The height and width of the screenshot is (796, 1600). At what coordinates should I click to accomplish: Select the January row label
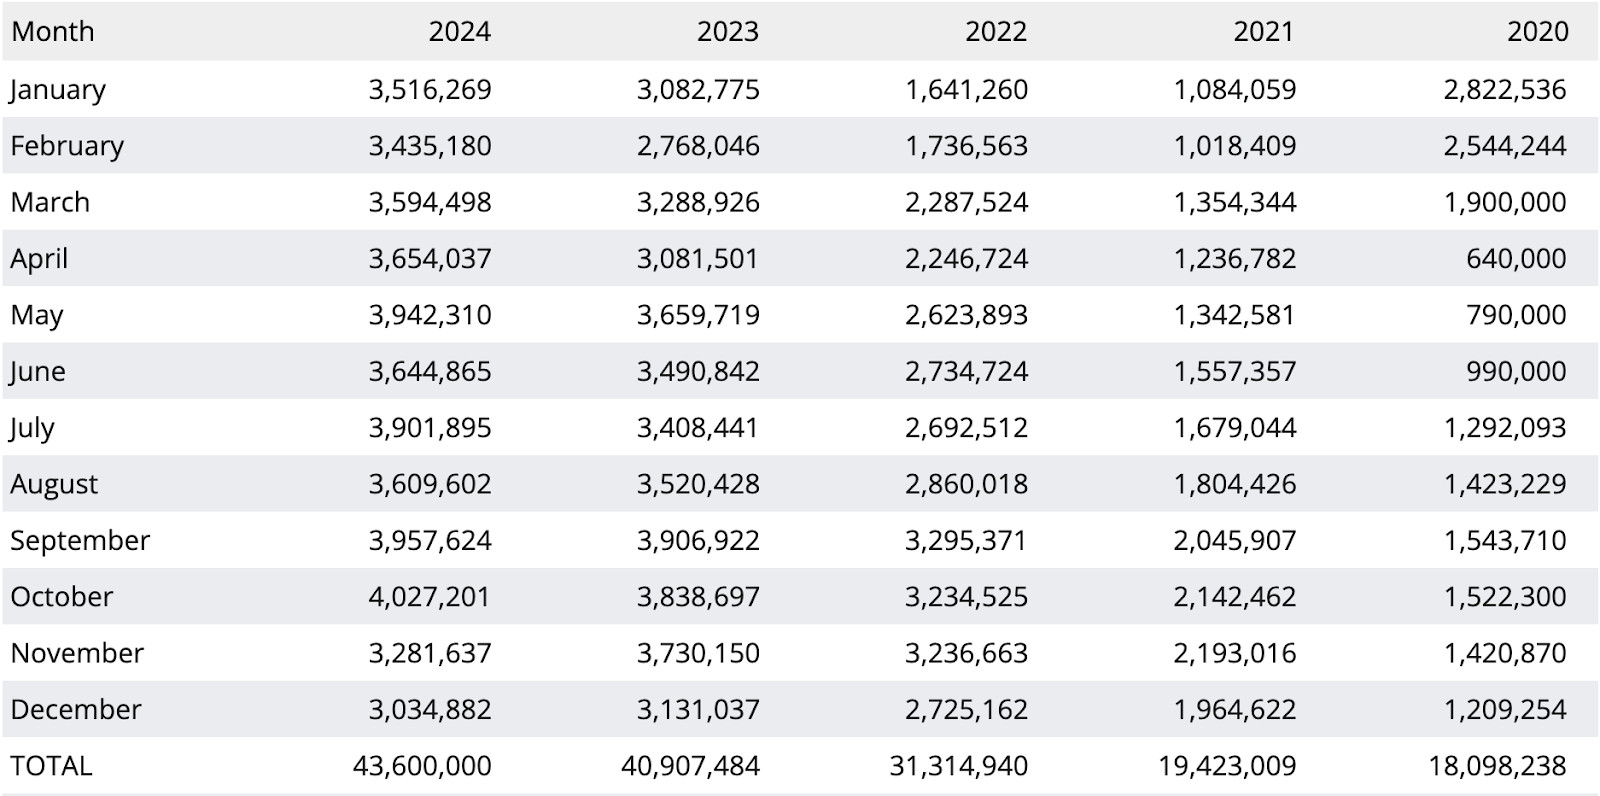pos(57,89)
